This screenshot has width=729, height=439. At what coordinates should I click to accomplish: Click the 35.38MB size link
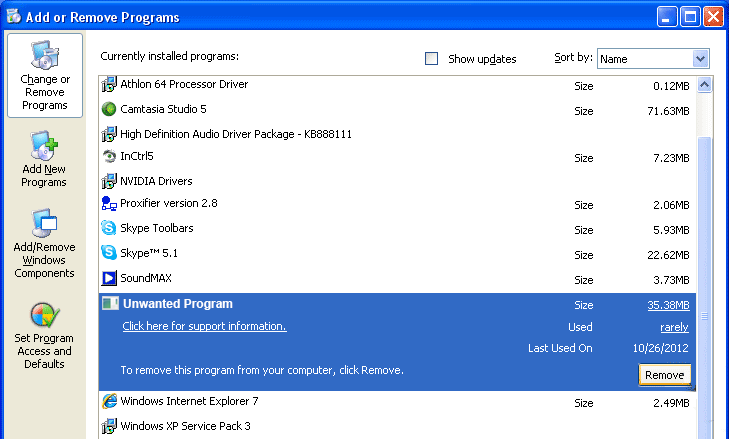coord(668,305)
